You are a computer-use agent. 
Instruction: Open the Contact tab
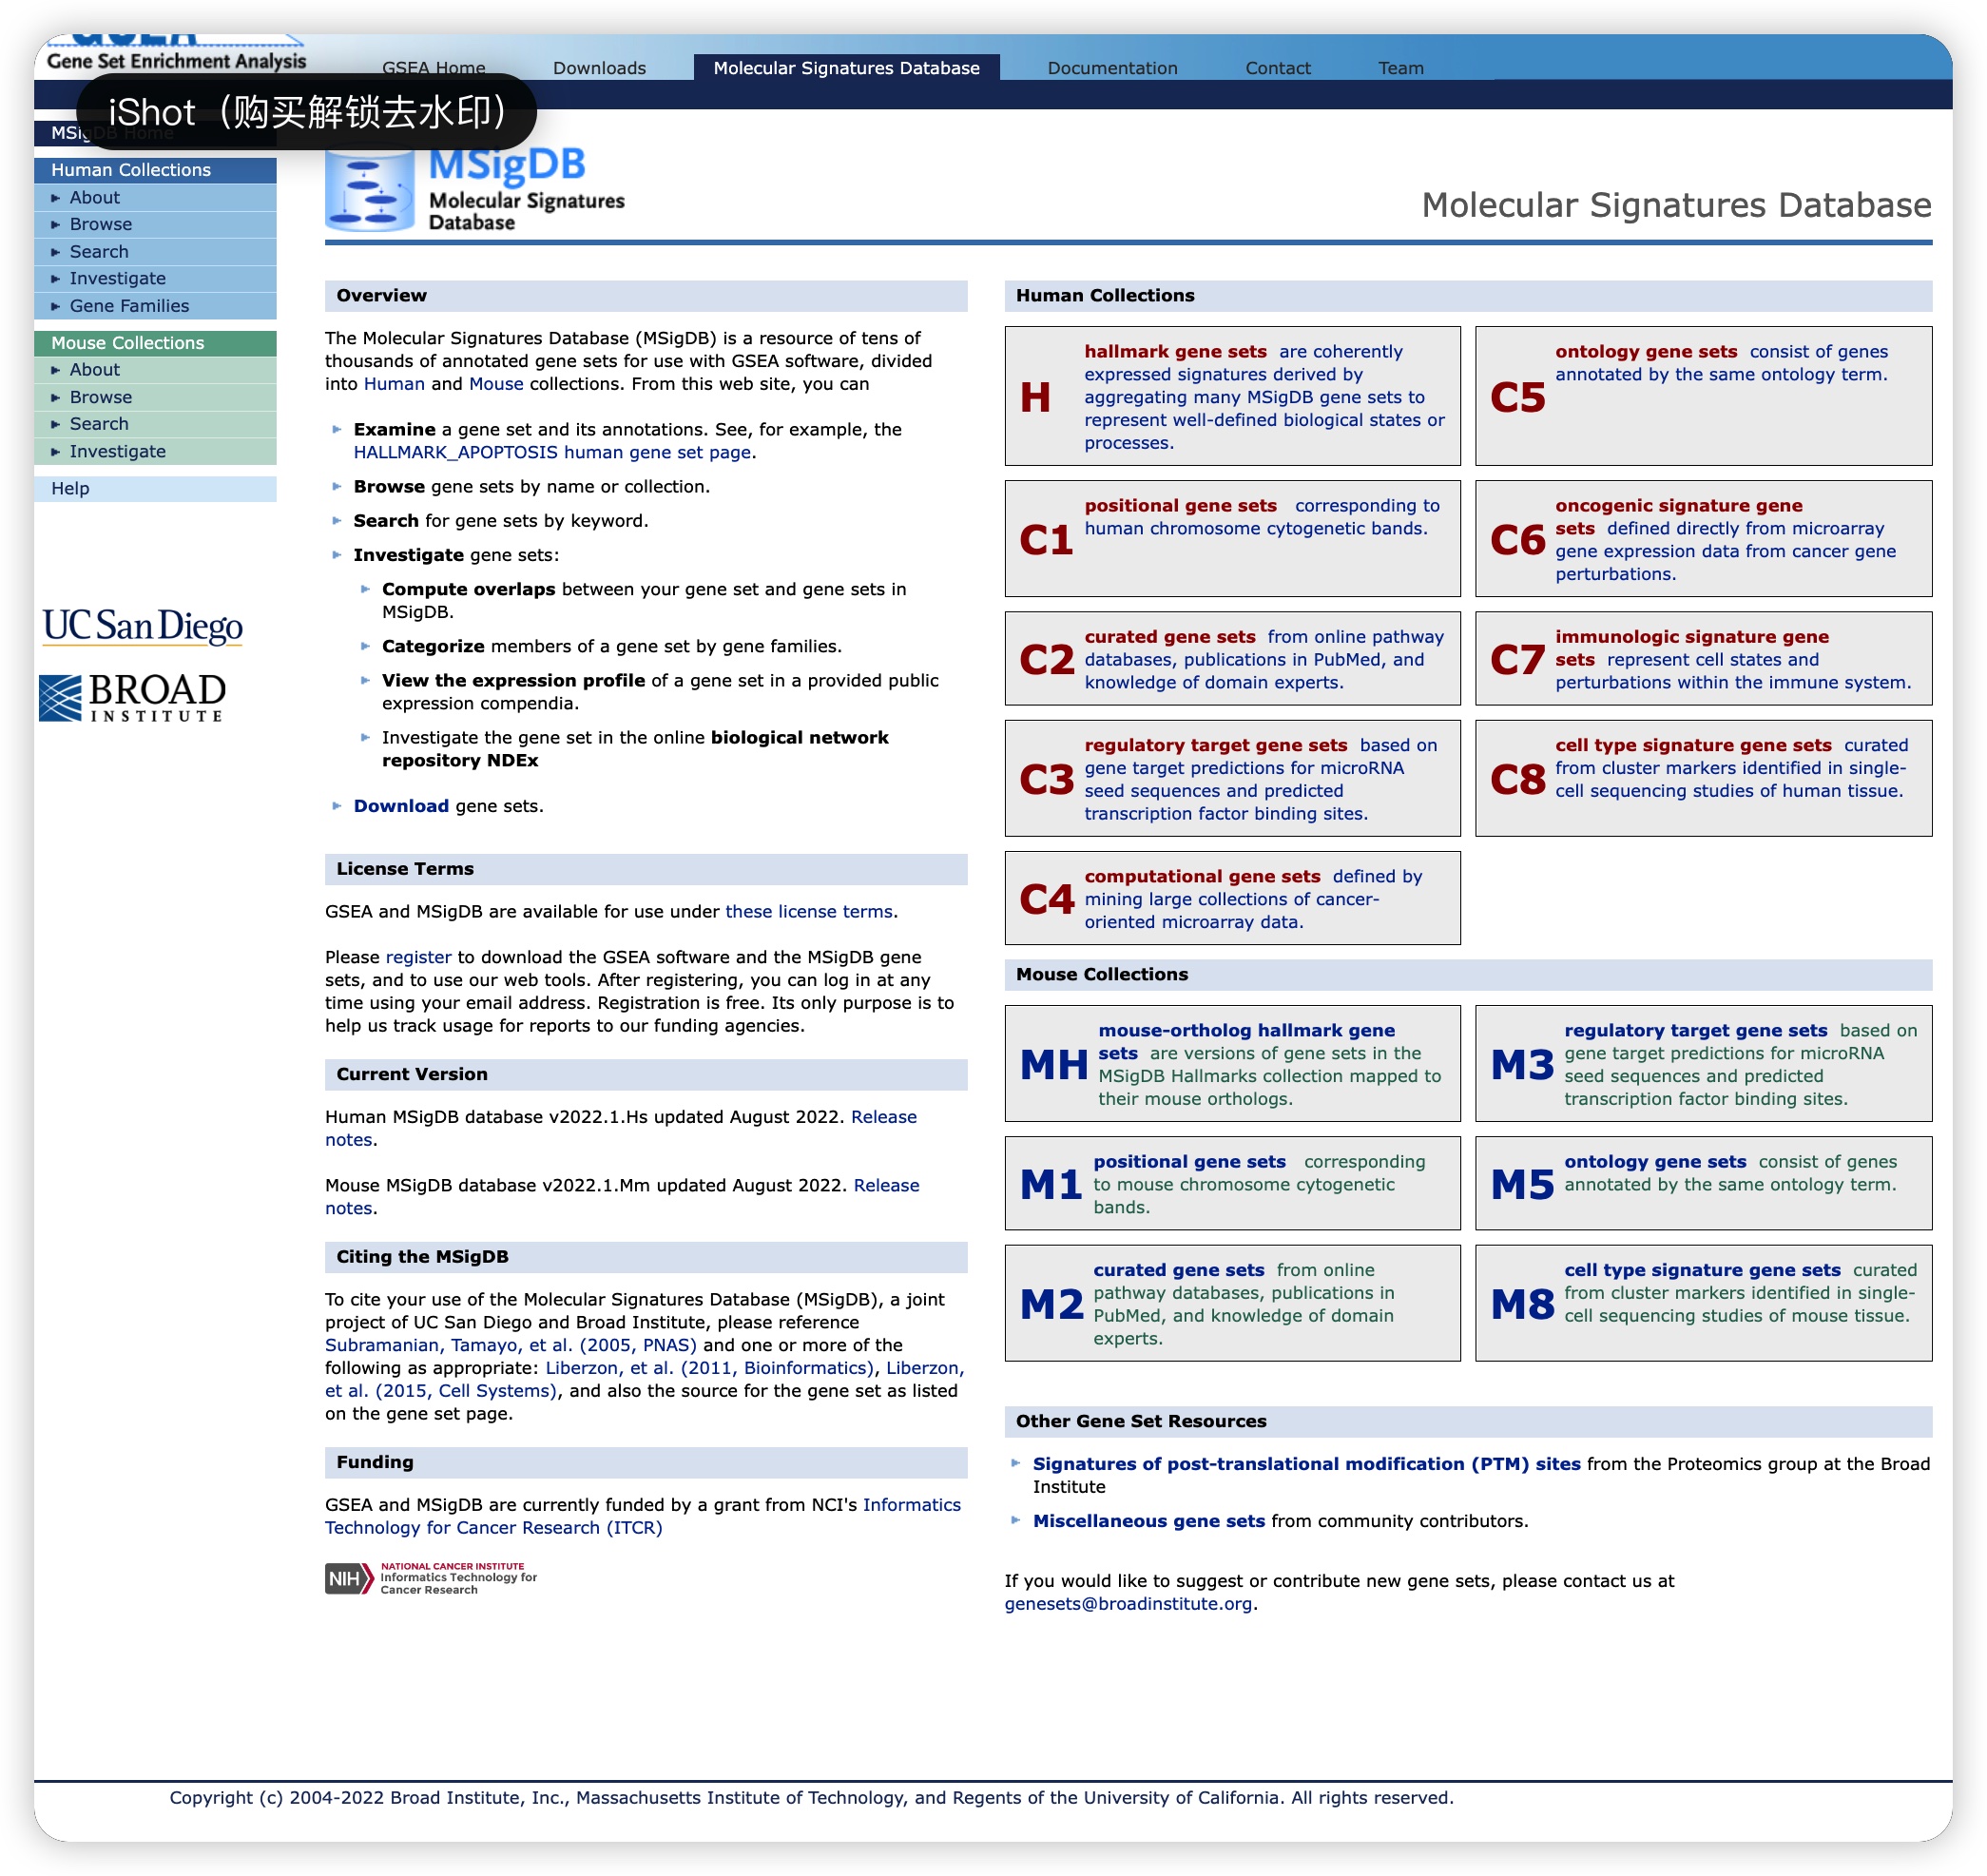(1277, 68)
